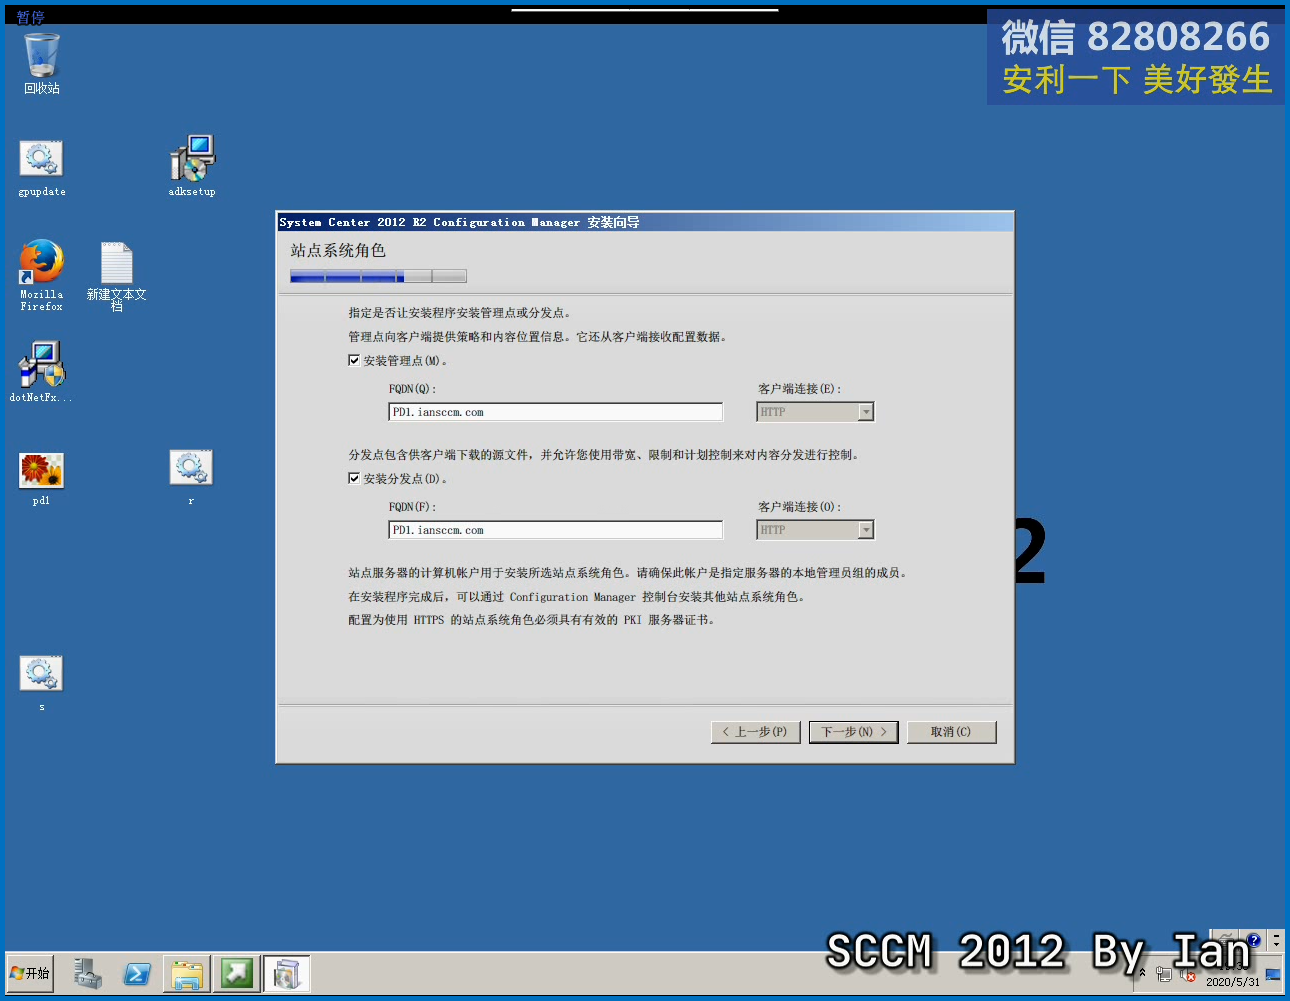This screenshot has width=1290, height=1001.
Task: Open the Mozilla Firefox shortcut
Action: click(41, 275)
